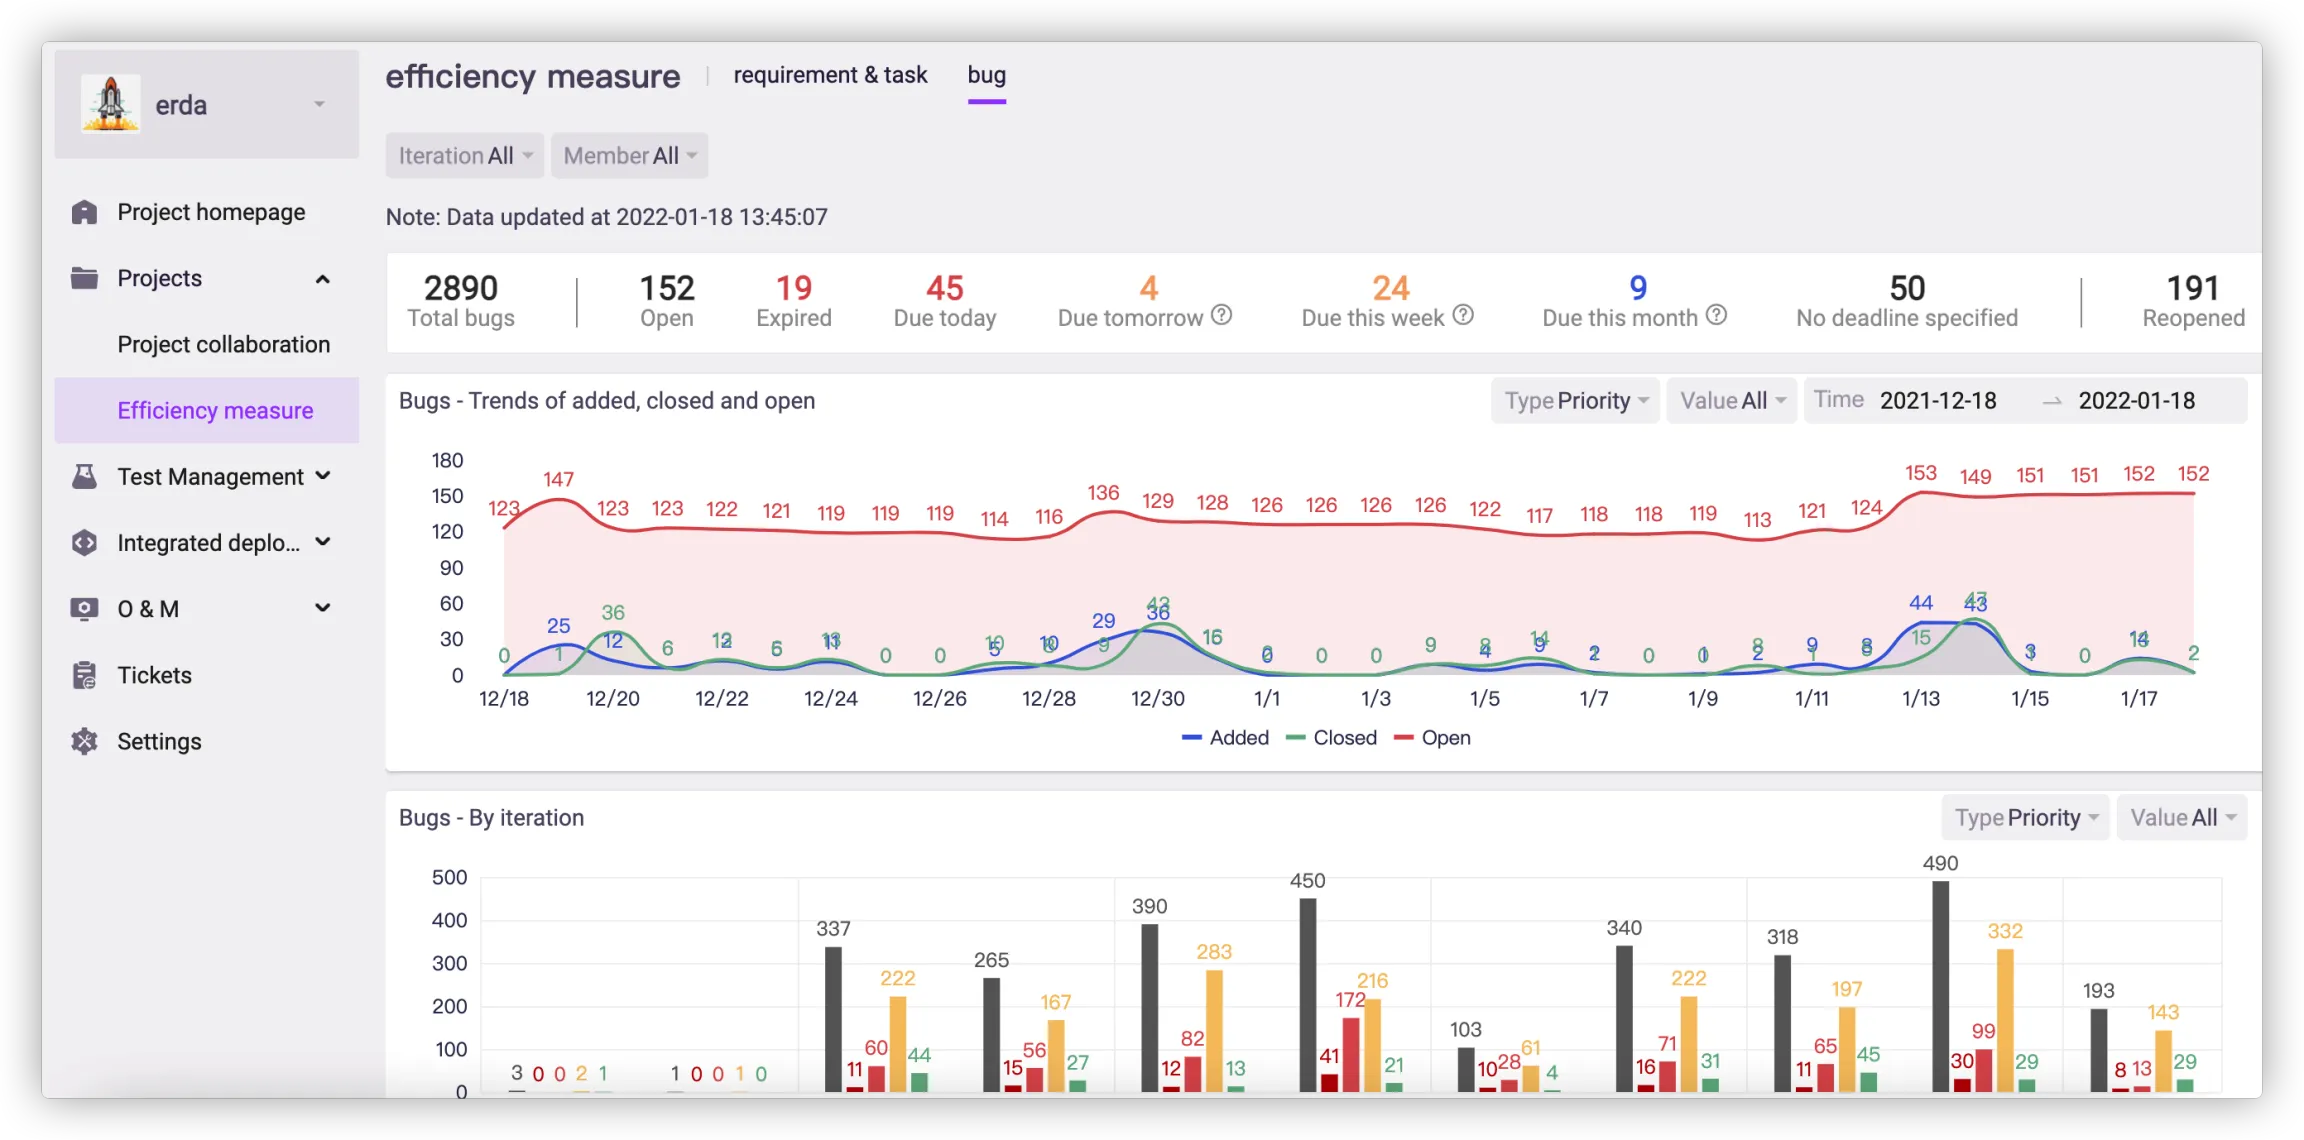Select the bug tab
This screenshot has height=1140, width=2304.
point(986,75)
